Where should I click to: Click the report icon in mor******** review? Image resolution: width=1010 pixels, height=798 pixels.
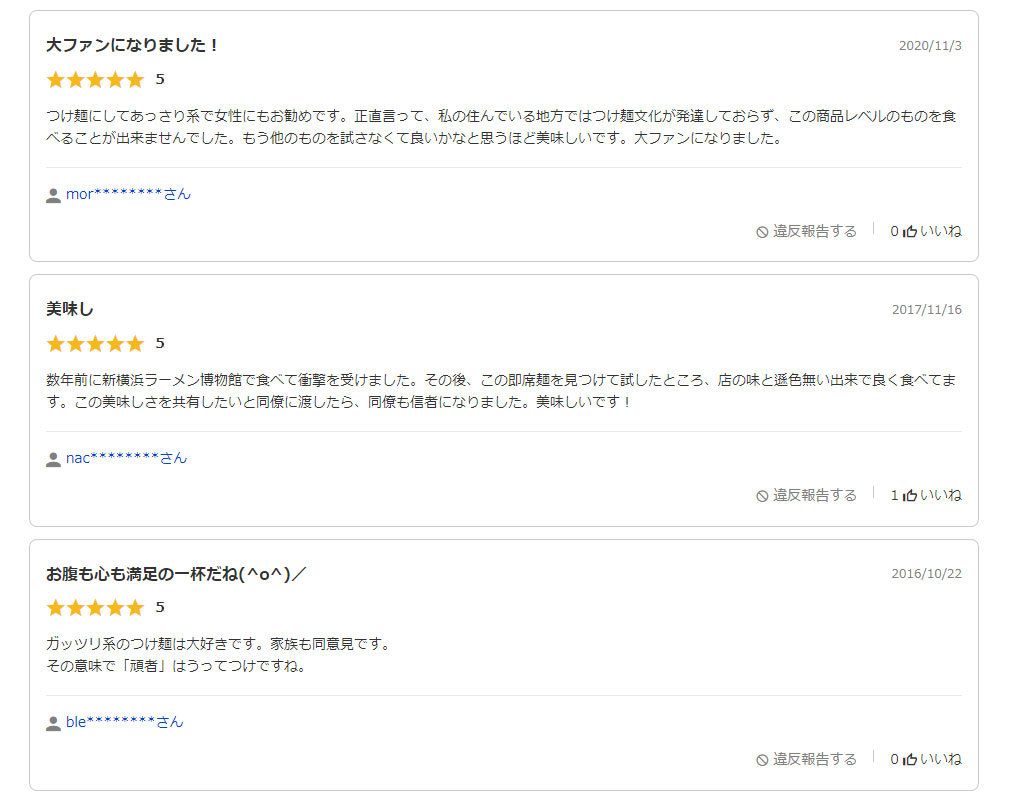tap(762, 232)
